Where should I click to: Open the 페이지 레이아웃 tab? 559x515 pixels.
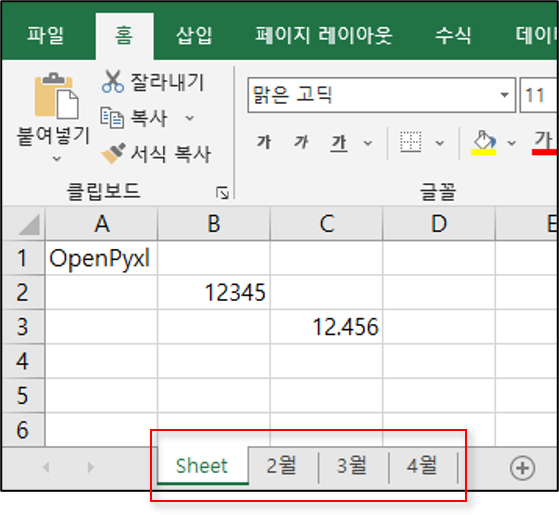[324, 36]
